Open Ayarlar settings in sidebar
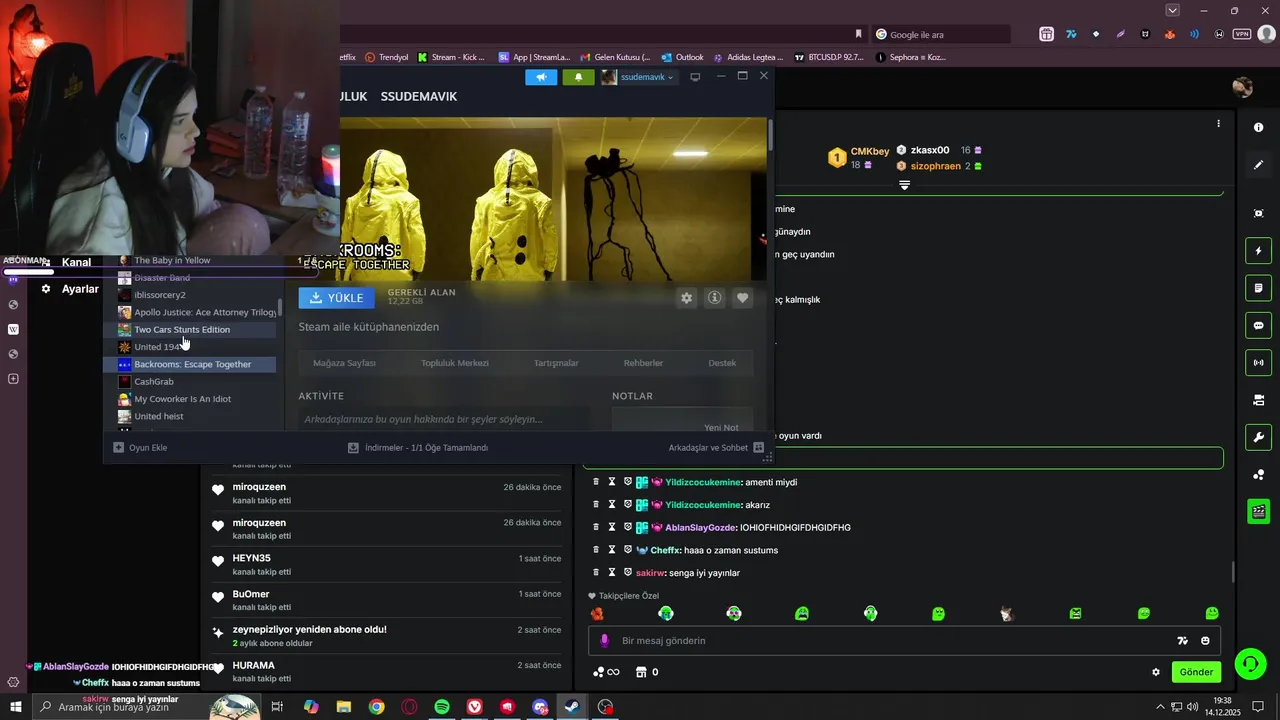The image size is (1280, 720). coord(70,289)
